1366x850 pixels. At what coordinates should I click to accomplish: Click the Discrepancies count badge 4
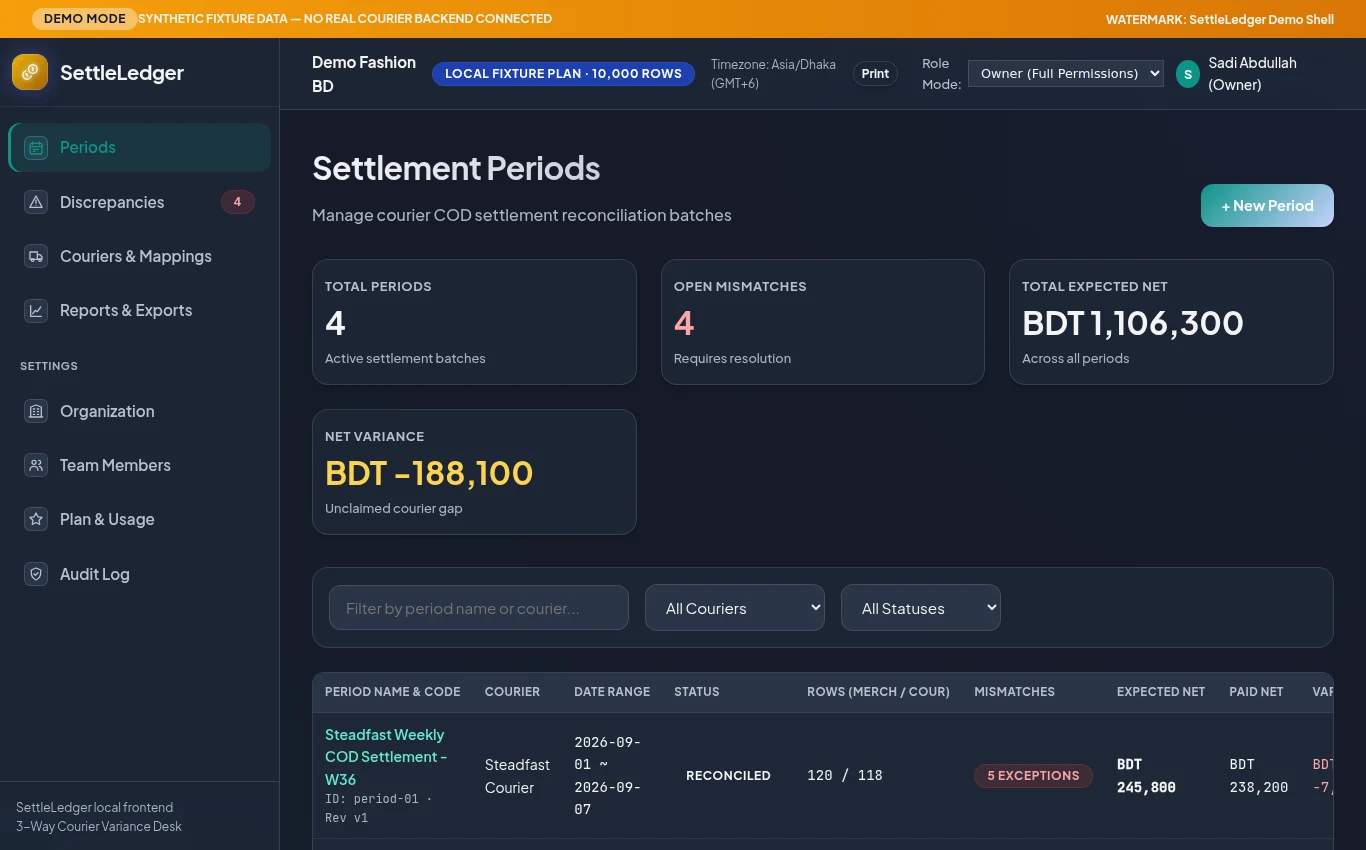pyautogui.click(x=237, y=202)
